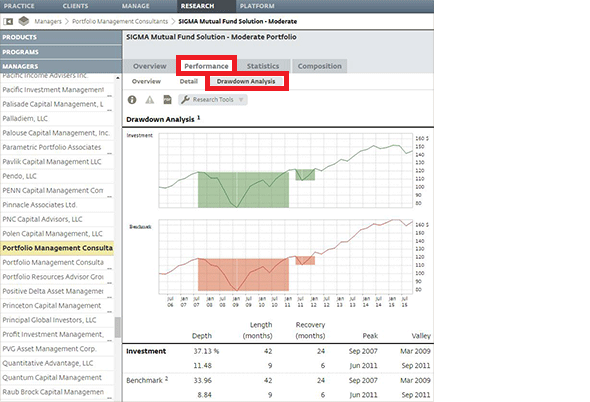Click large green drawdown region in Investment chart
Screen dimensions: 590x402
[x=243, y=190]
